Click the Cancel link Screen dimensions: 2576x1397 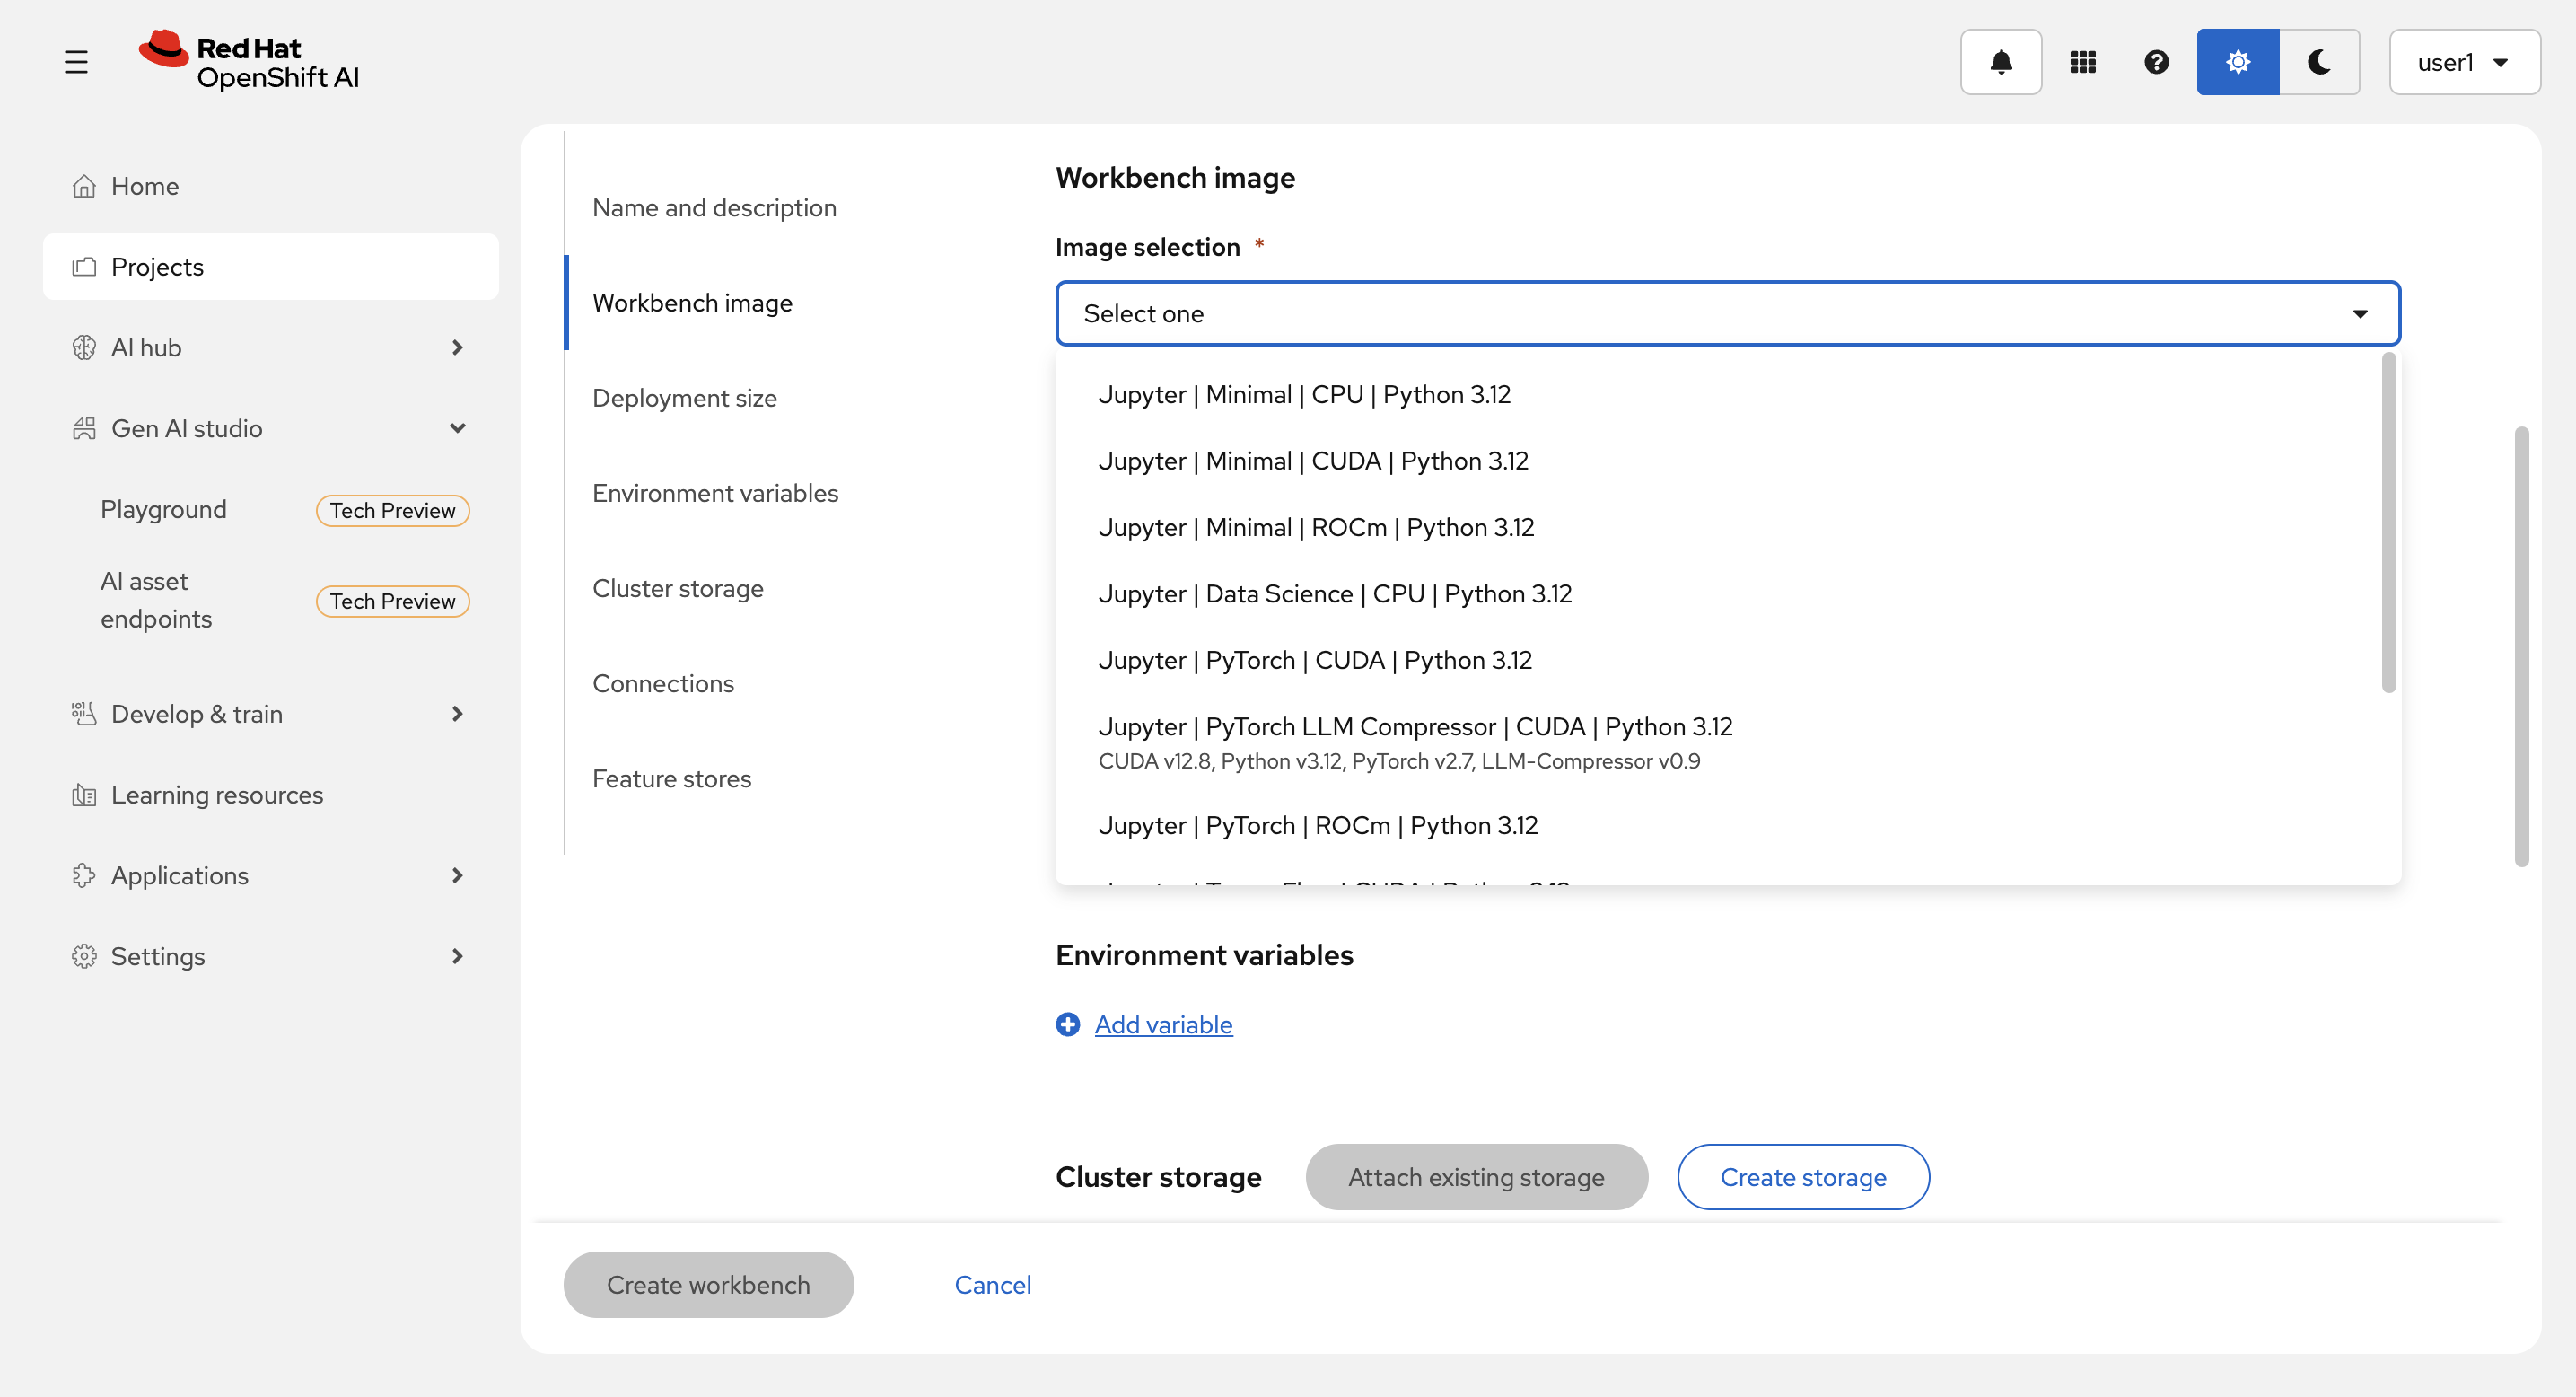pos(992,1284)
